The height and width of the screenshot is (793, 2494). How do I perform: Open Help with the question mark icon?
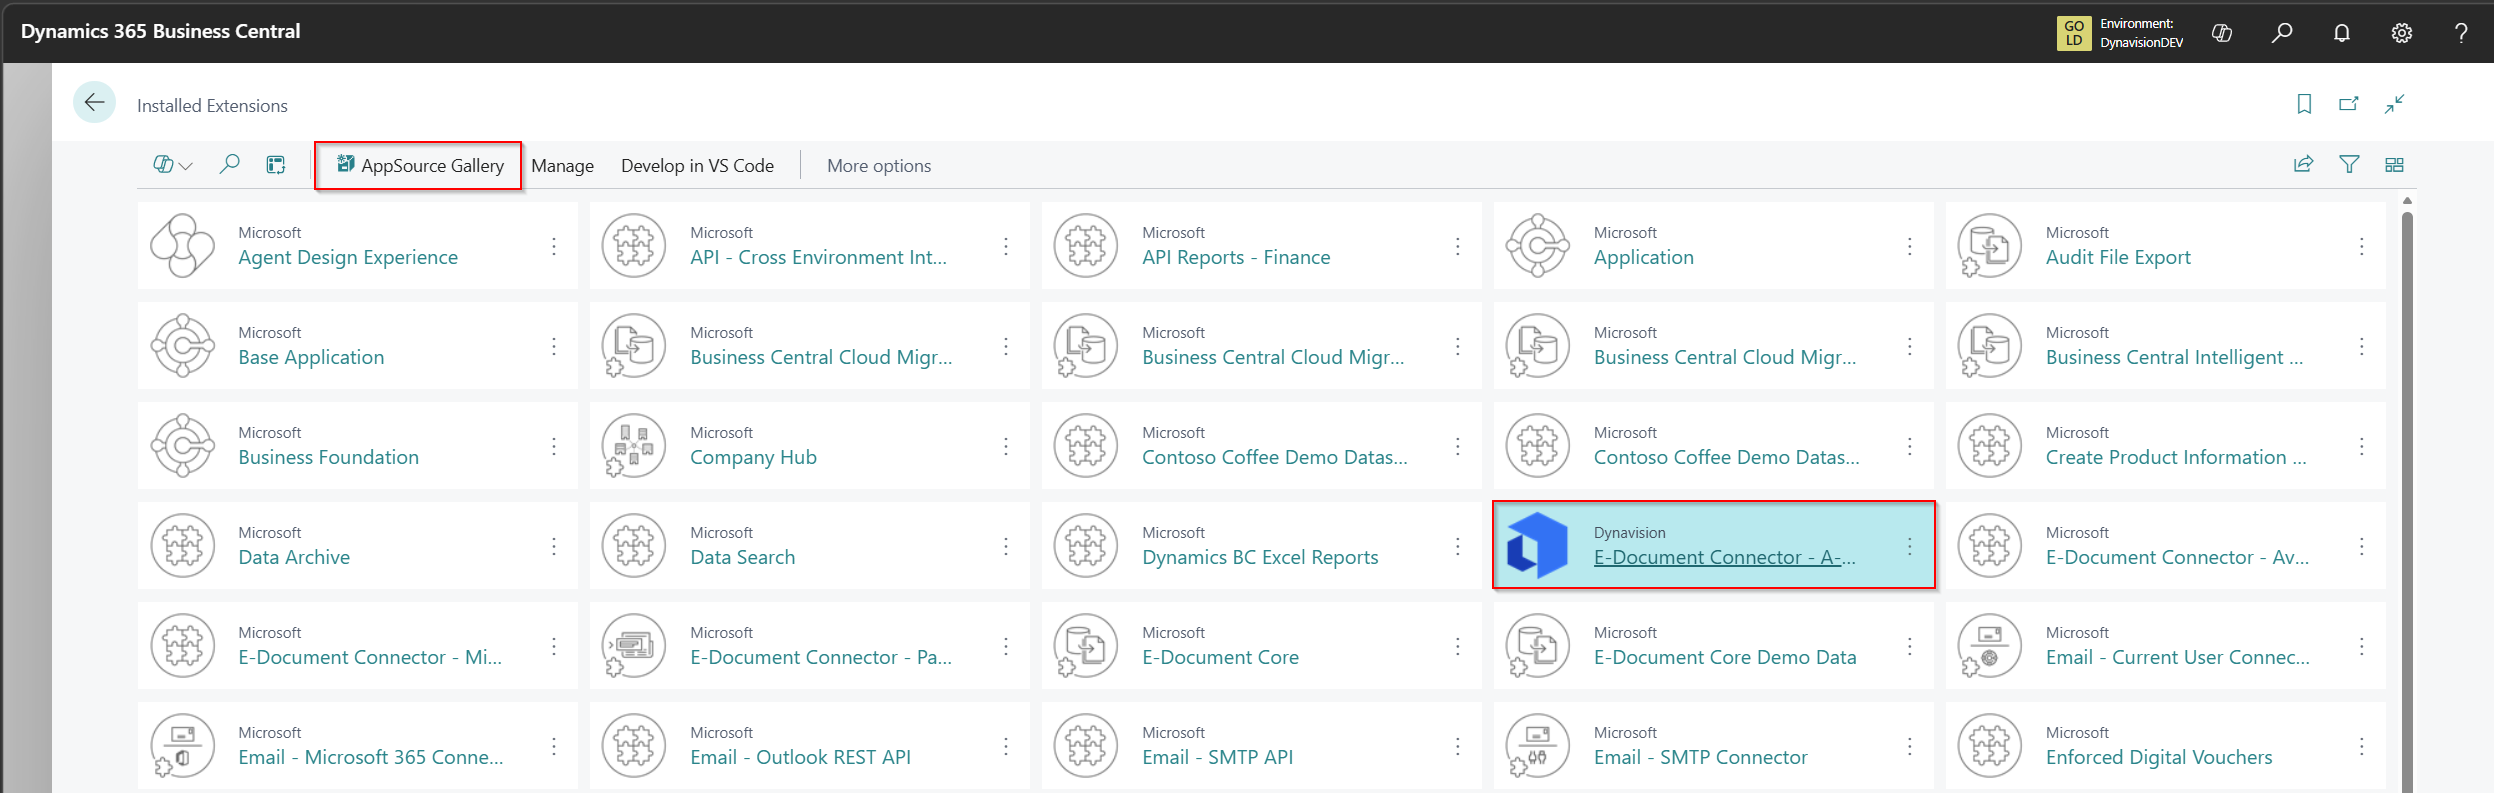tap(2461, 33)
